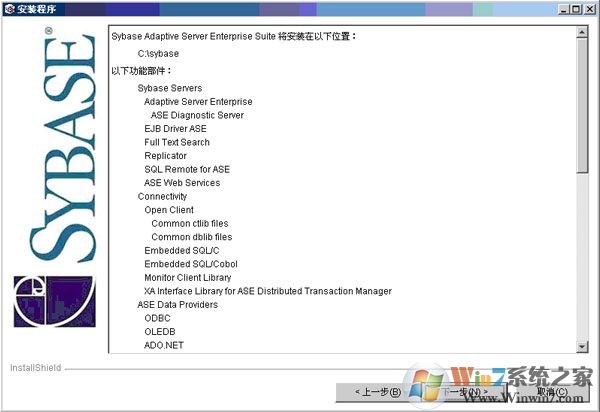Select the SQL Remote for ASE entry
Image resolution: width=600 pixels, height=412 pixels.
[x=187, y=169]
